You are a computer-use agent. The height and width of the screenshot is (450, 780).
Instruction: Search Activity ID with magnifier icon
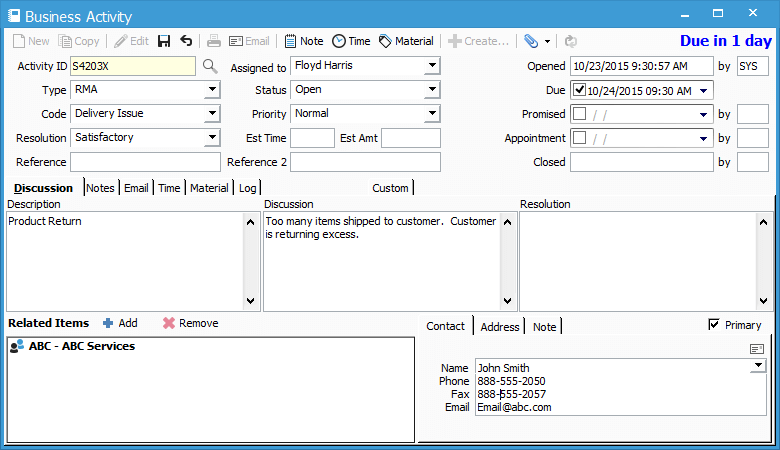pos(210,66)
